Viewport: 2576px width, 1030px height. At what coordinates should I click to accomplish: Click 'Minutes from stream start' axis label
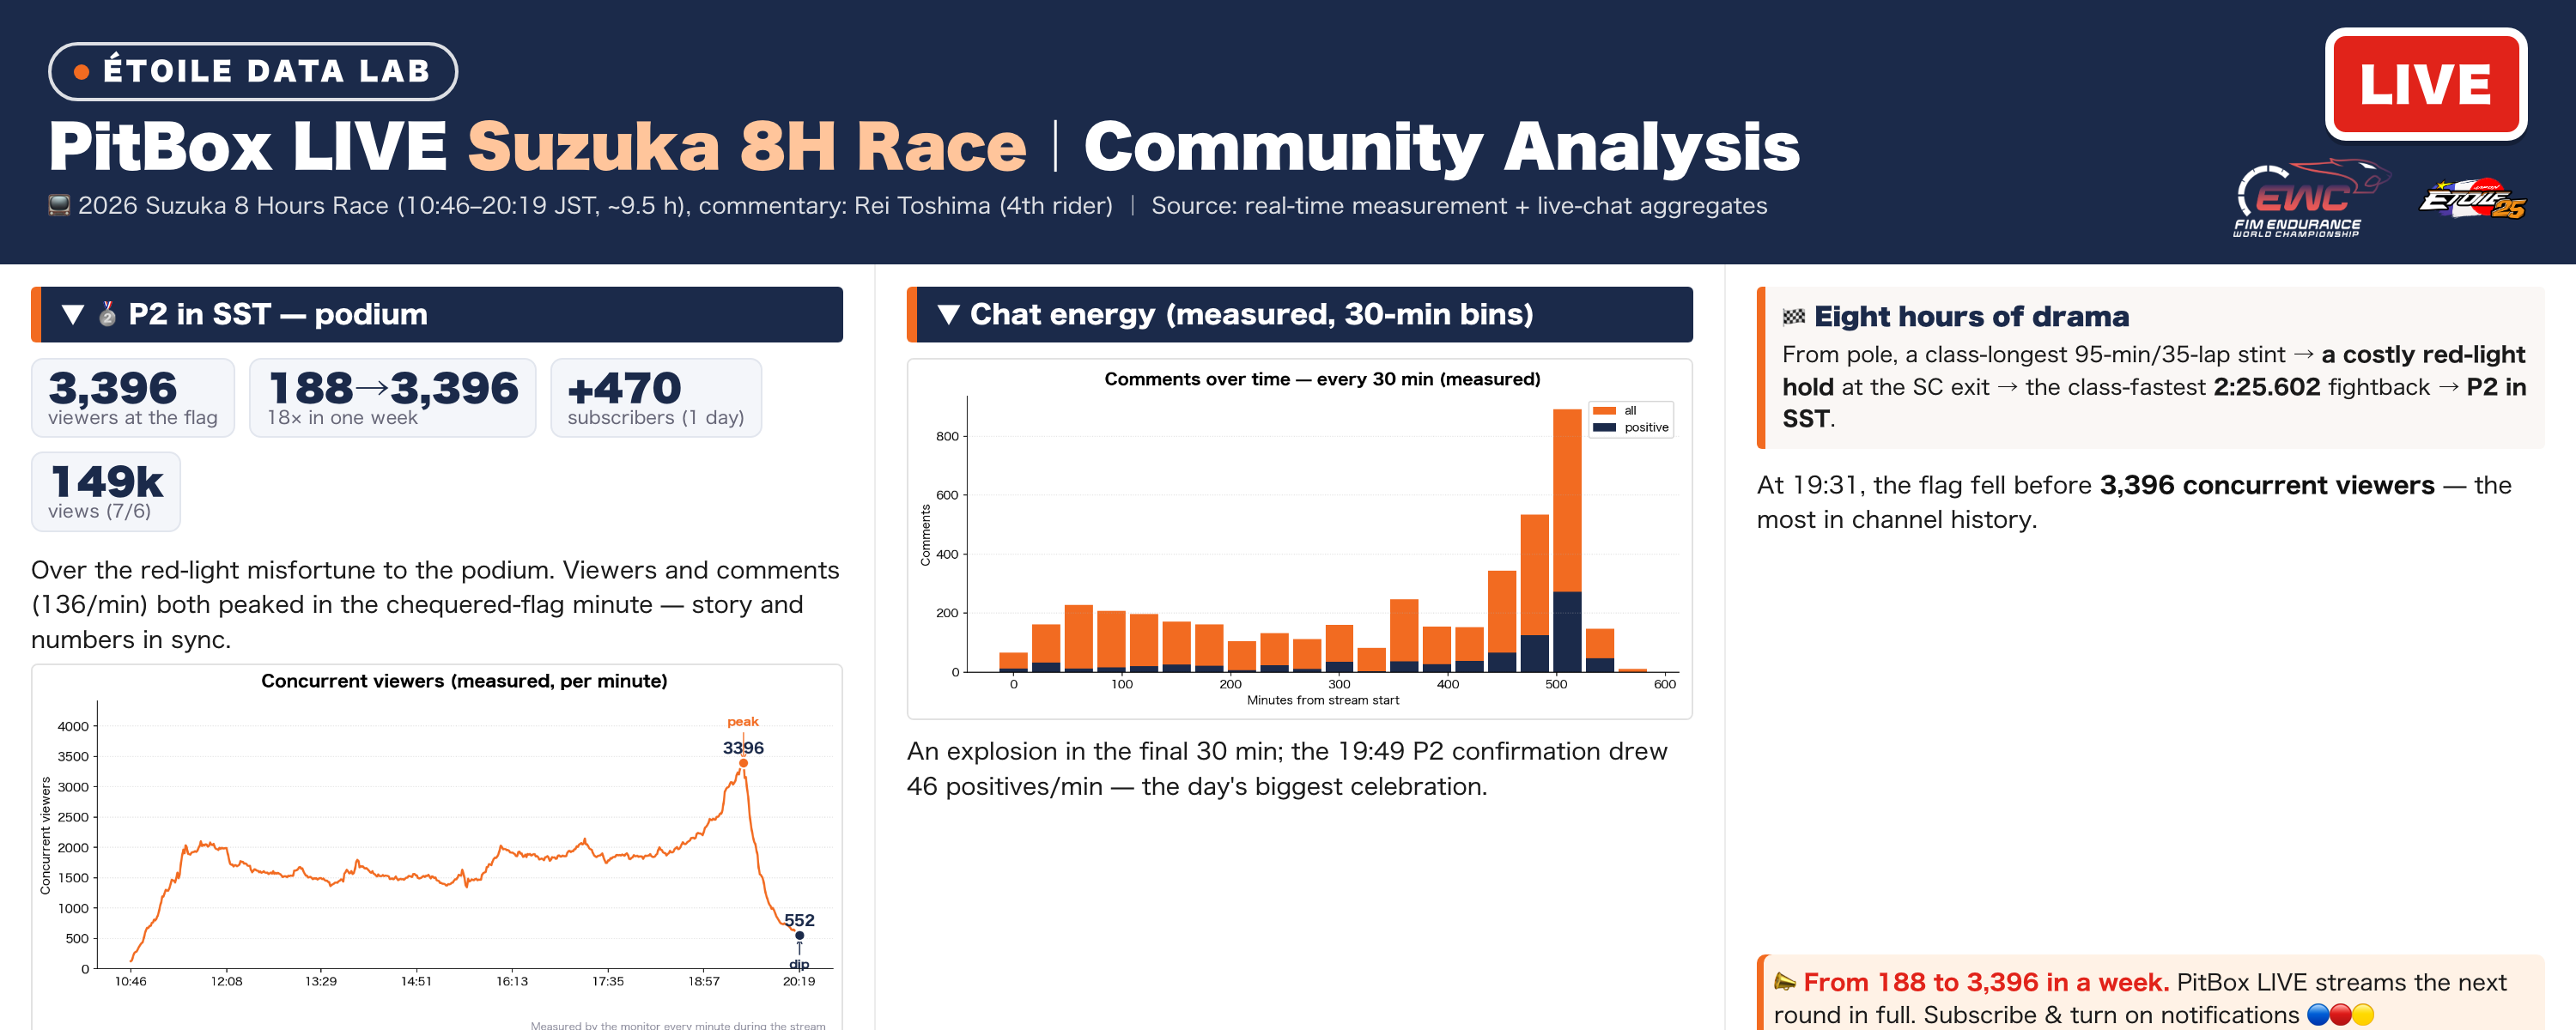coord(1323,701)
